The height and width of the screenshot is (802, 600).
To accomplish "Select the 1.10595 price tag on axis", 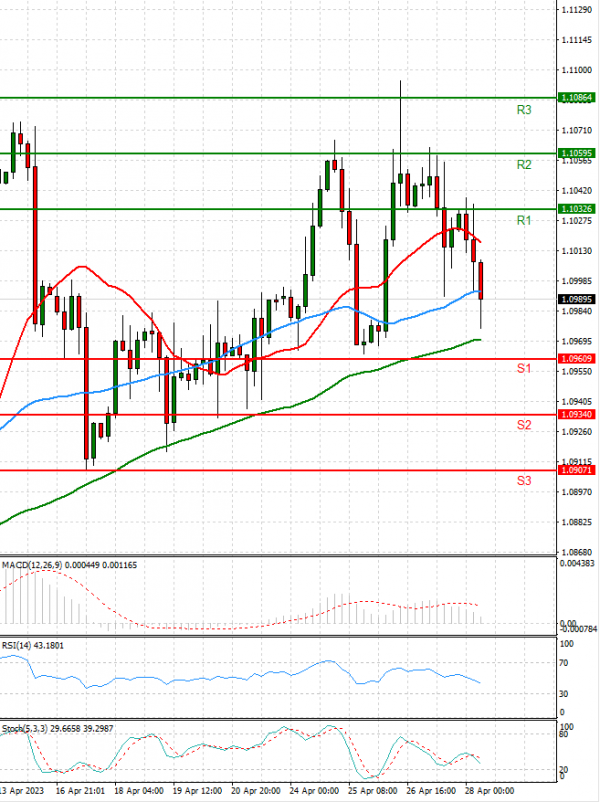I will pos(577,153).
